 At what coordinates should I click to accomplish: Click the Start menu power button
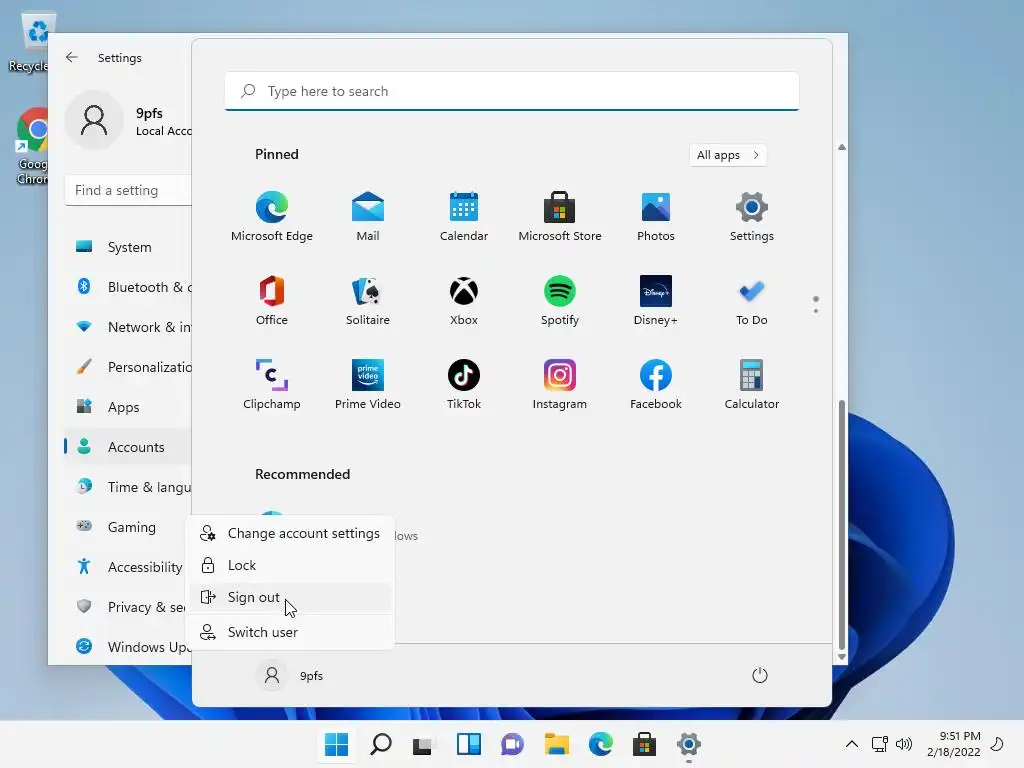760,675
